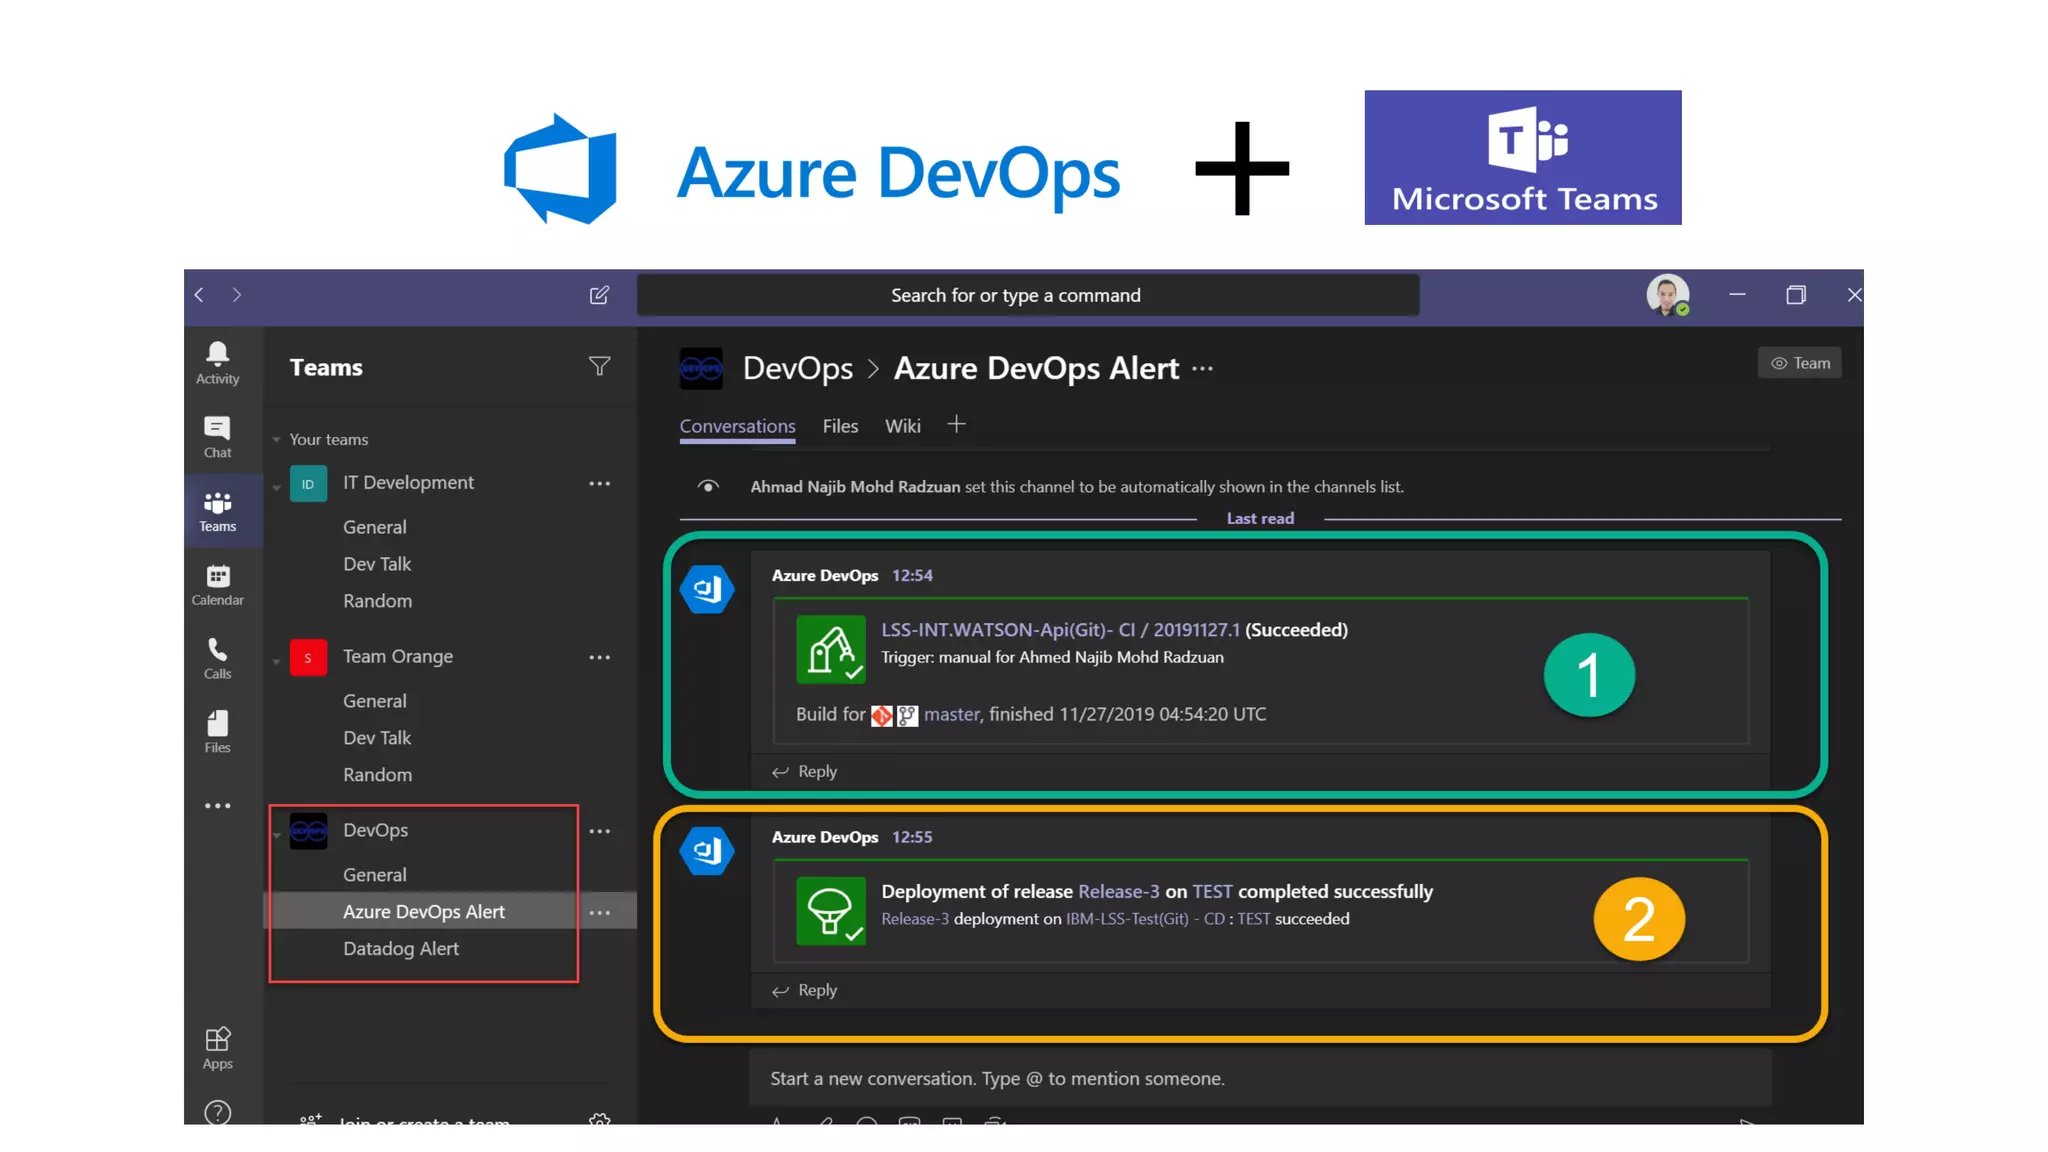Open the Calendar sidebar icon
Image resolution: width=2048 pixels, height=1152 pixels.
[x=217, y=585]
